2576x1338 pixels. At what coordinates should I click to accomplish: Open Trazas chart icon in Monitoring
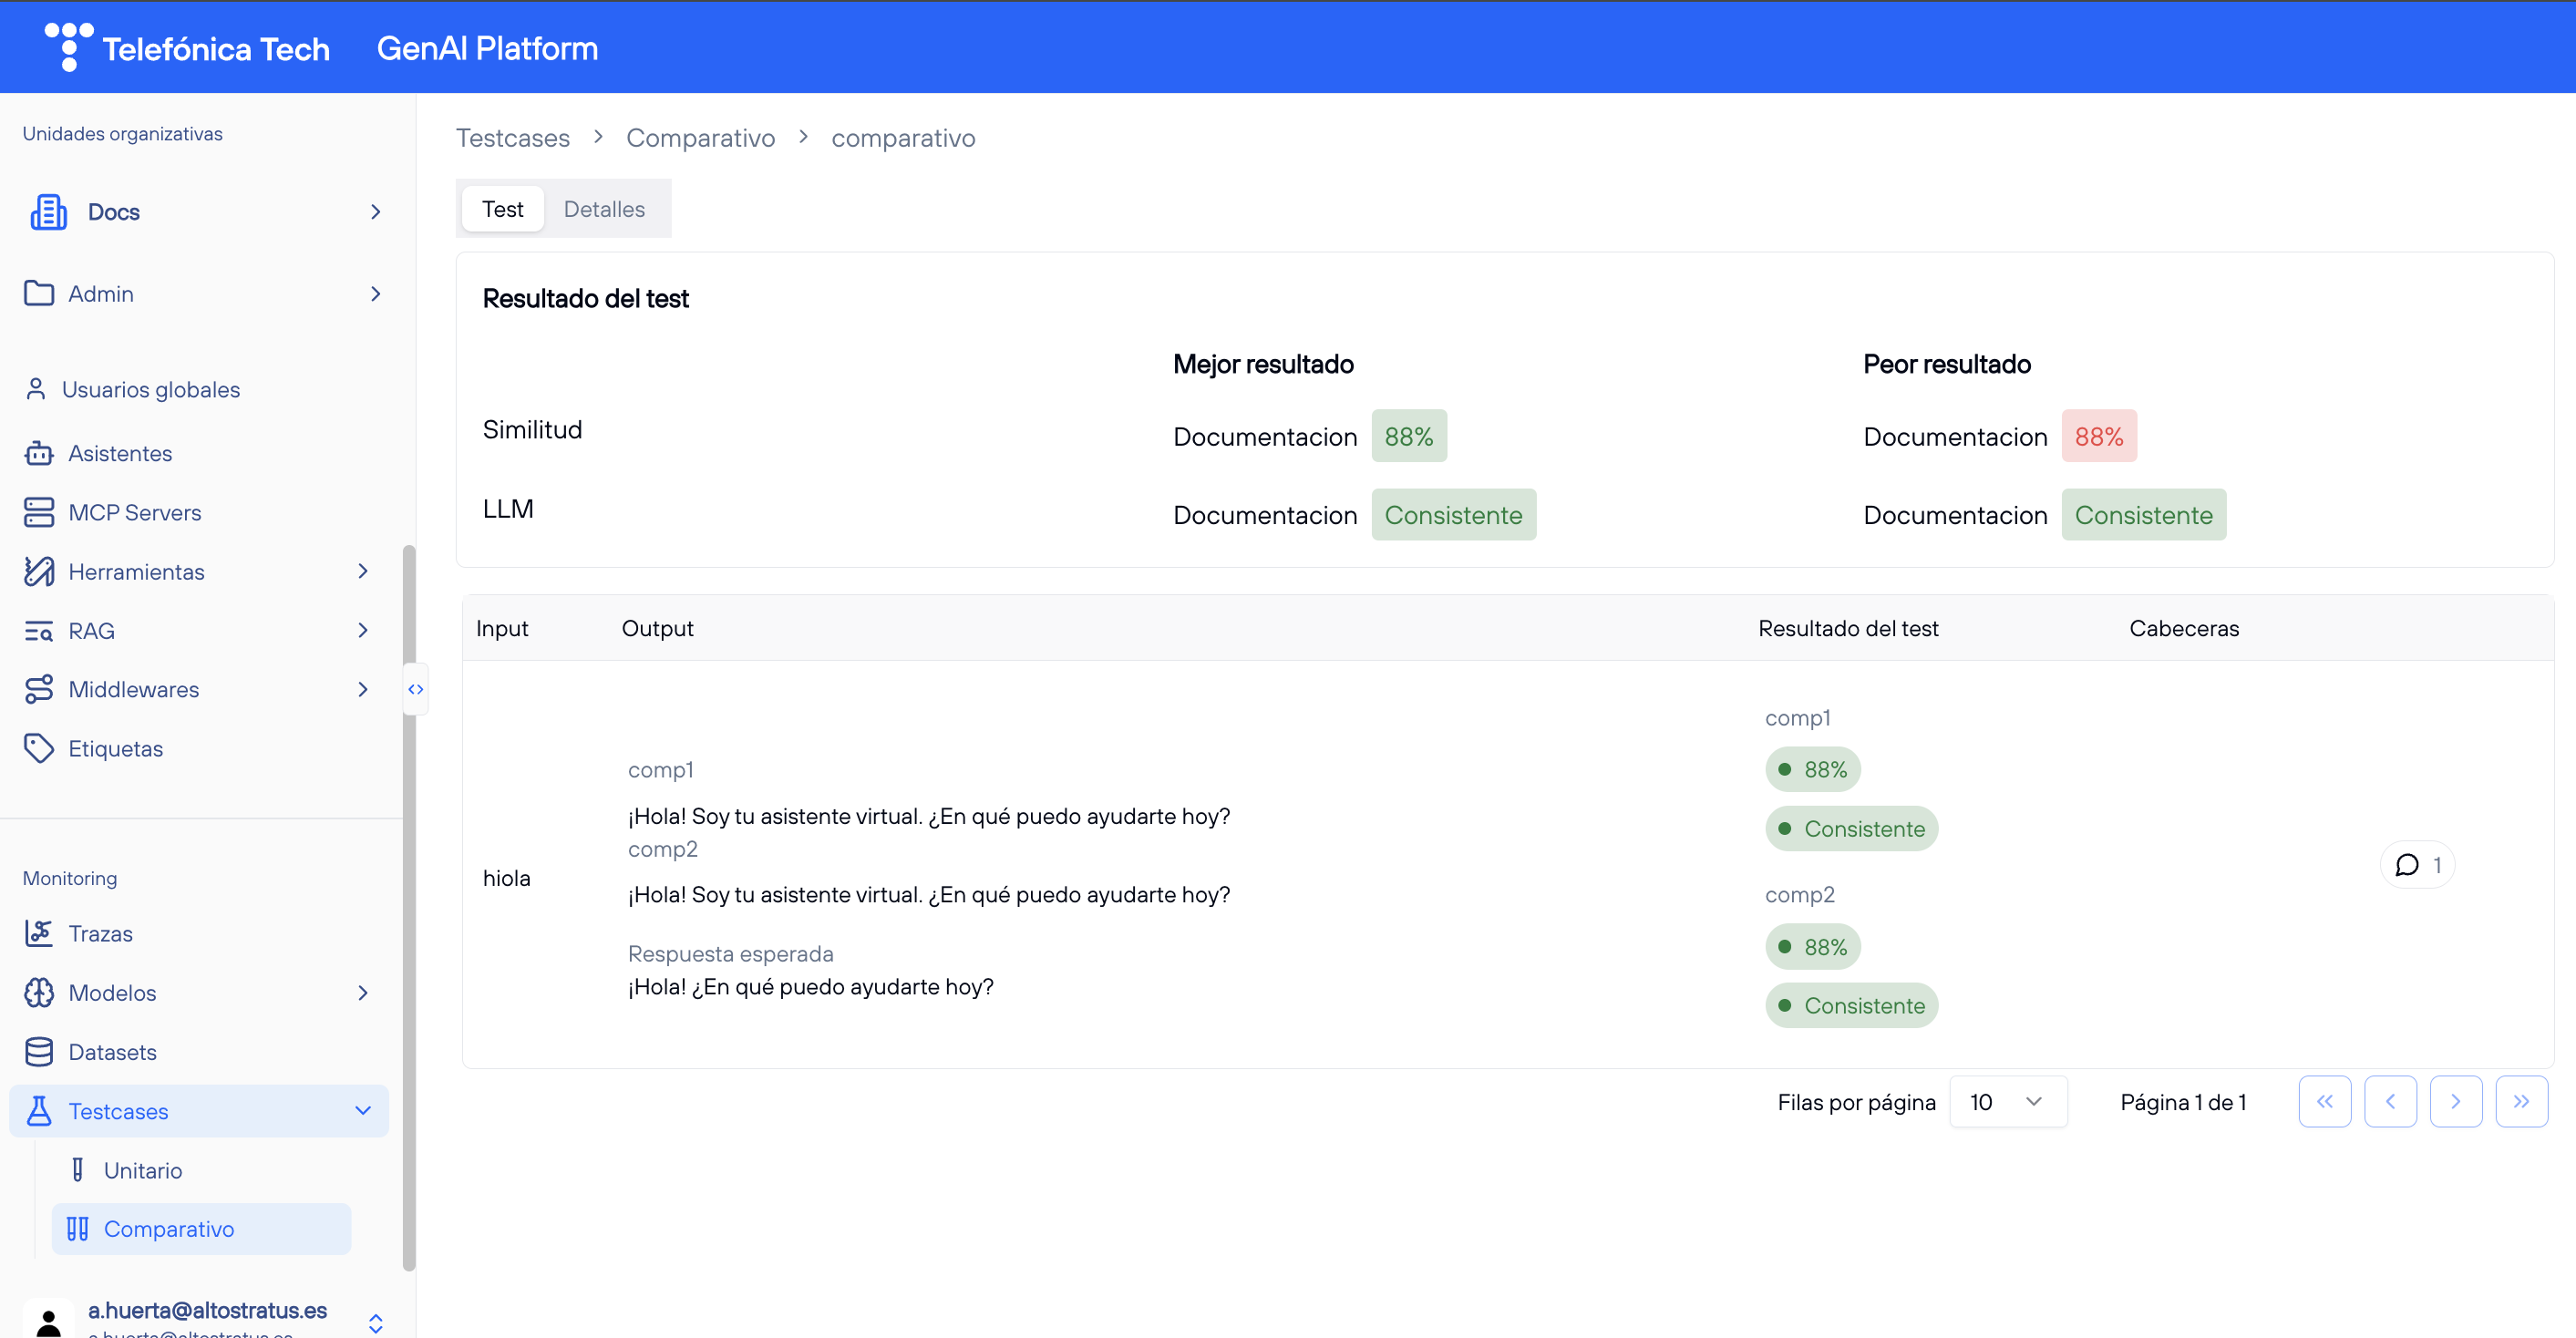pos(38,933)
